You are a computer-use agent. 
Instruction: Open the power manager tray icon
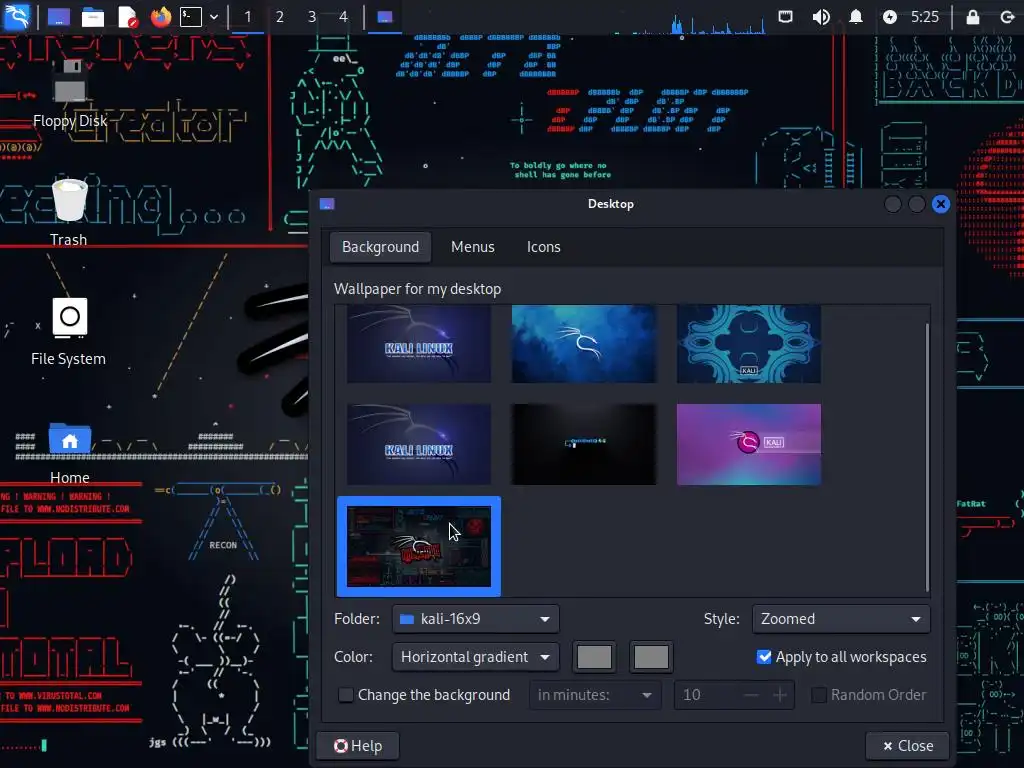click(x=890, y=17)
